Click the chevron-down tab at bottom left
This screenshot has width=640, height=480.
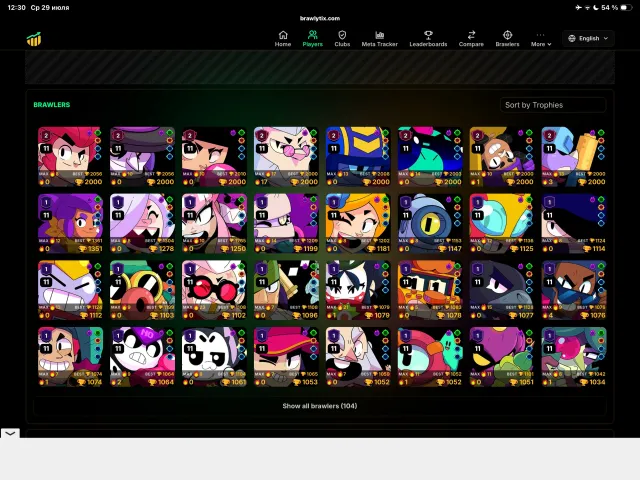10,433
